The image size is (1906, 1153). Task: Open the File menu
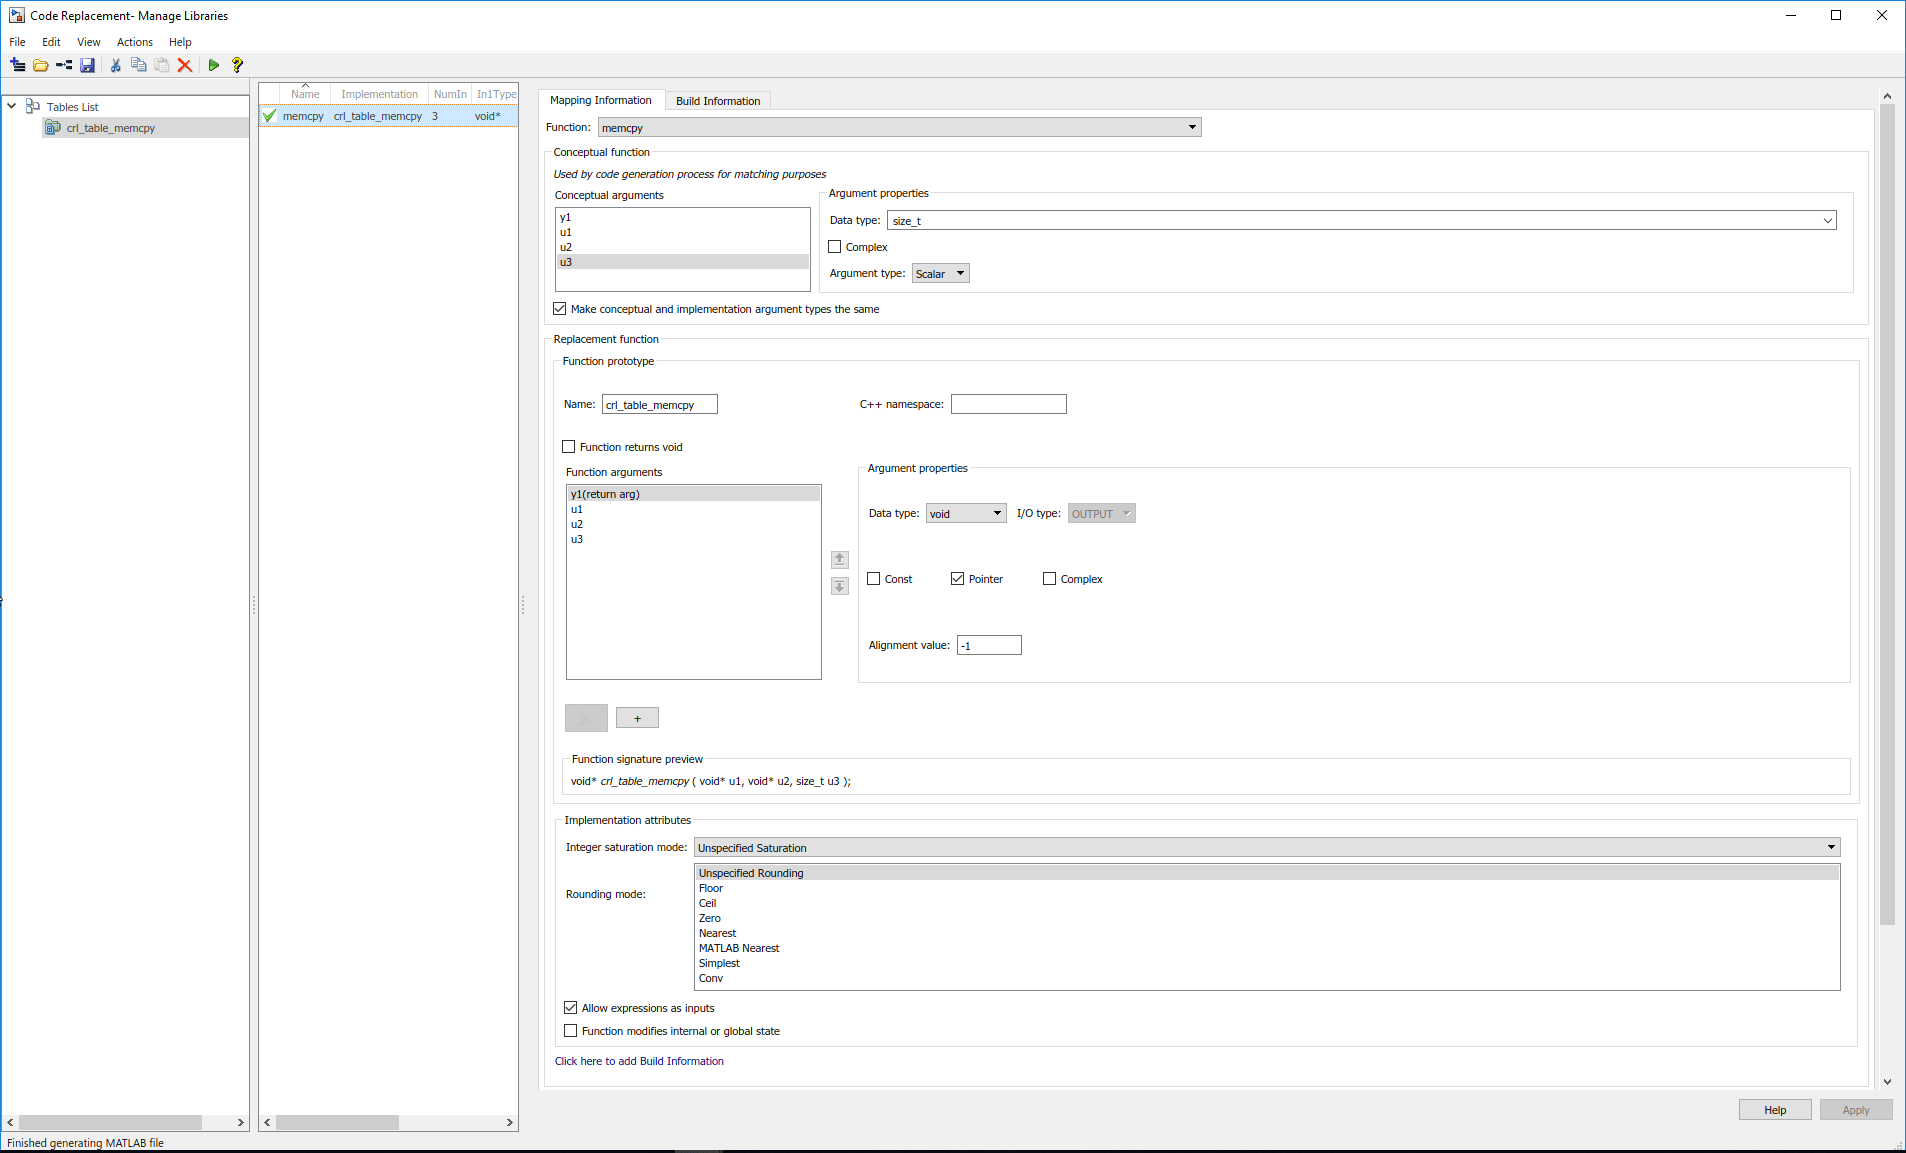18,42
